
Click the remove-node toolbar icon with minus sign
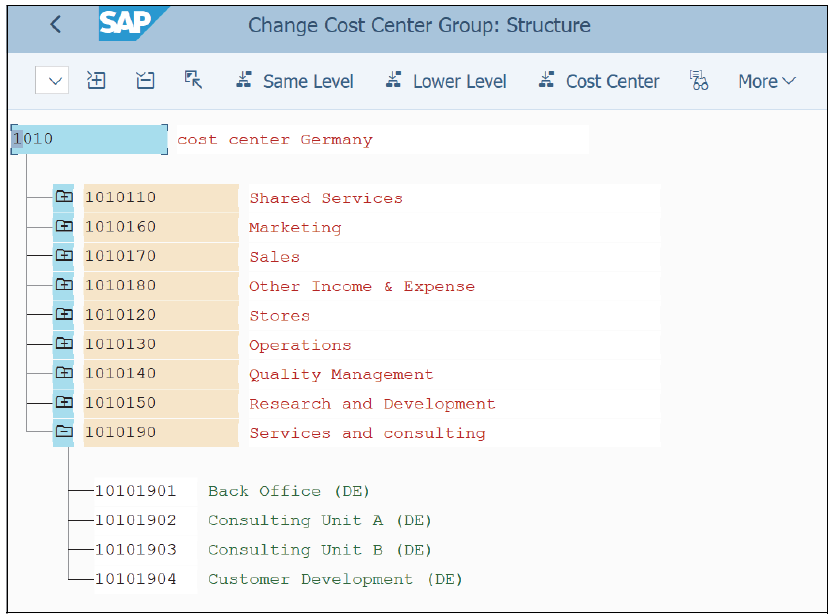pos(144,80)
